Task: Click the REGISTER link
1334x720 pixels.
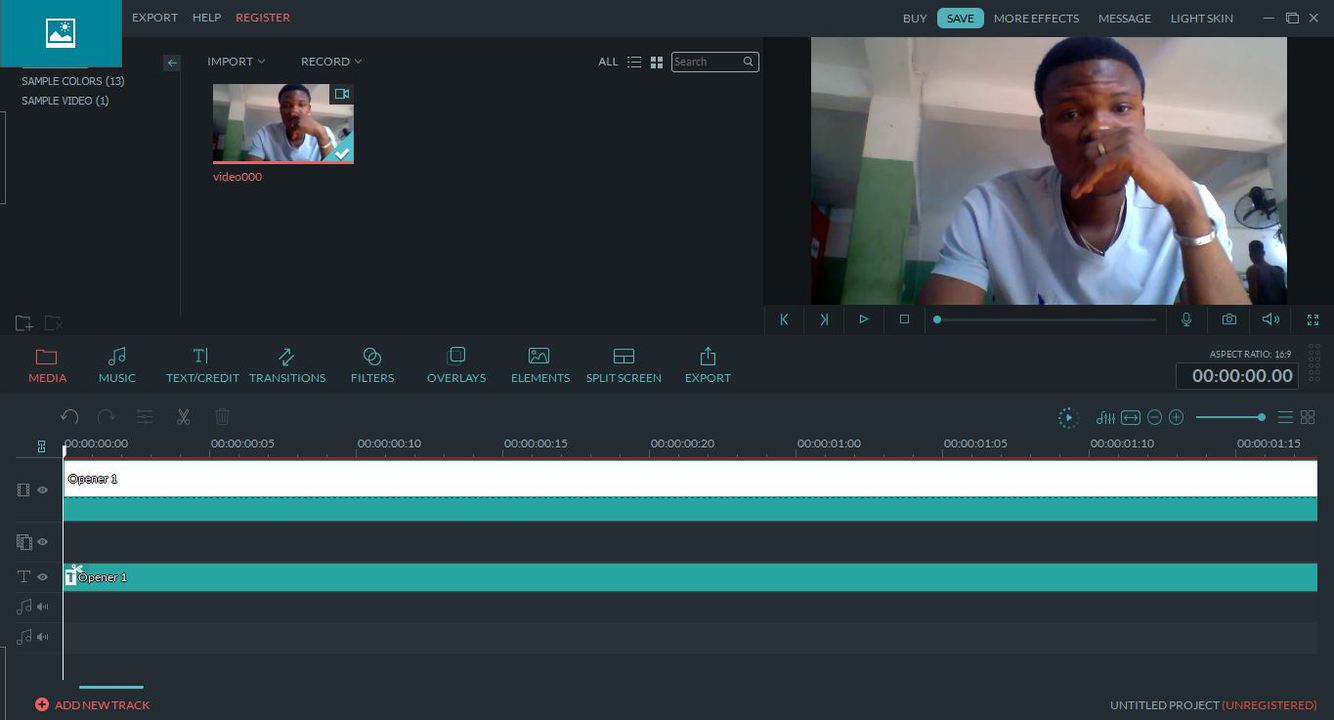Action: click(262, 17)
